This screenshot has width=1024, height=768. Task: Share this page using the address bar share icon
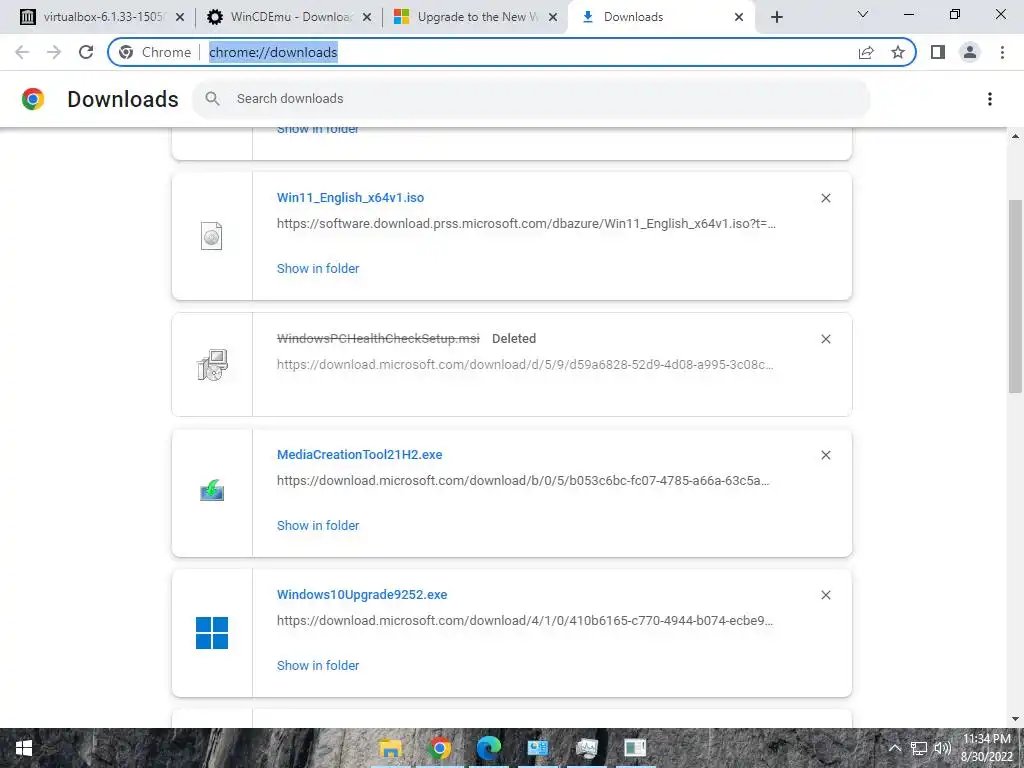tap(866, 52)
